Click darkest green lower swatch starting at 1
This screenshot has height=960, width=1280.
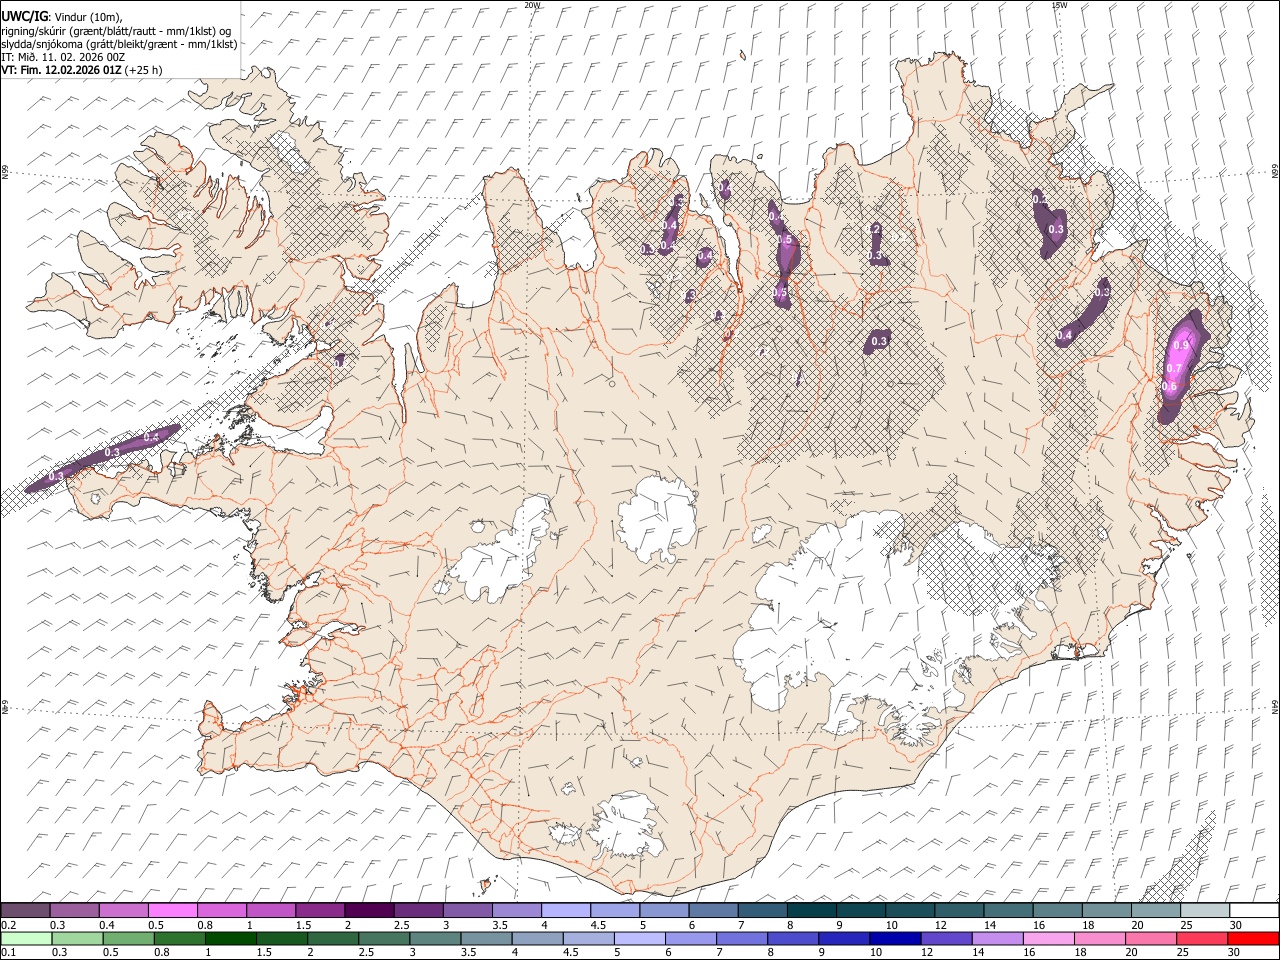click(x=231, y=938)
